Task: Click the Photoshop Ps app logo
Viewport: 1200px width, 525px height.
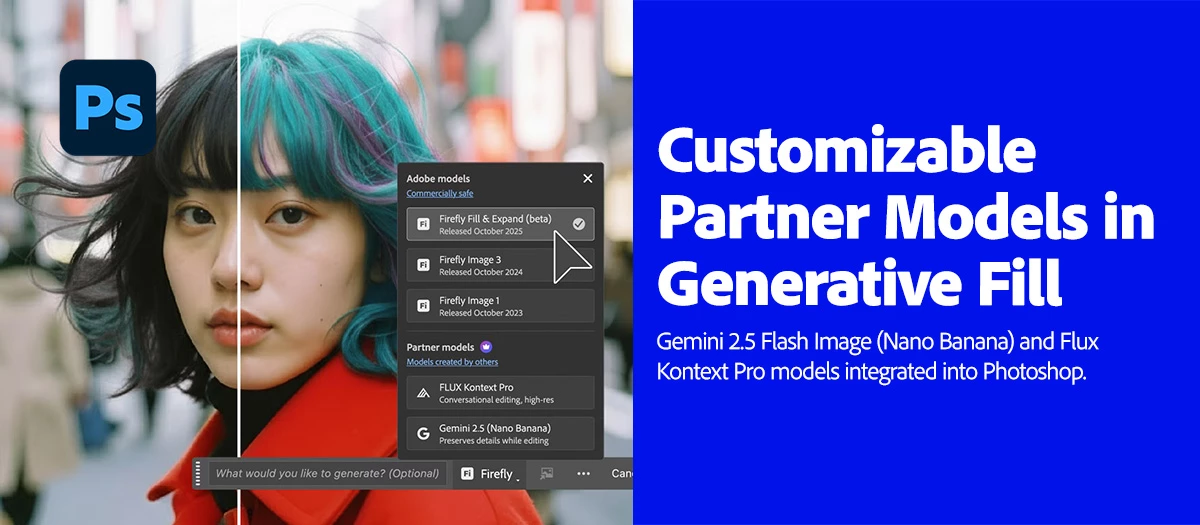Action: click(x=107, y=108)
